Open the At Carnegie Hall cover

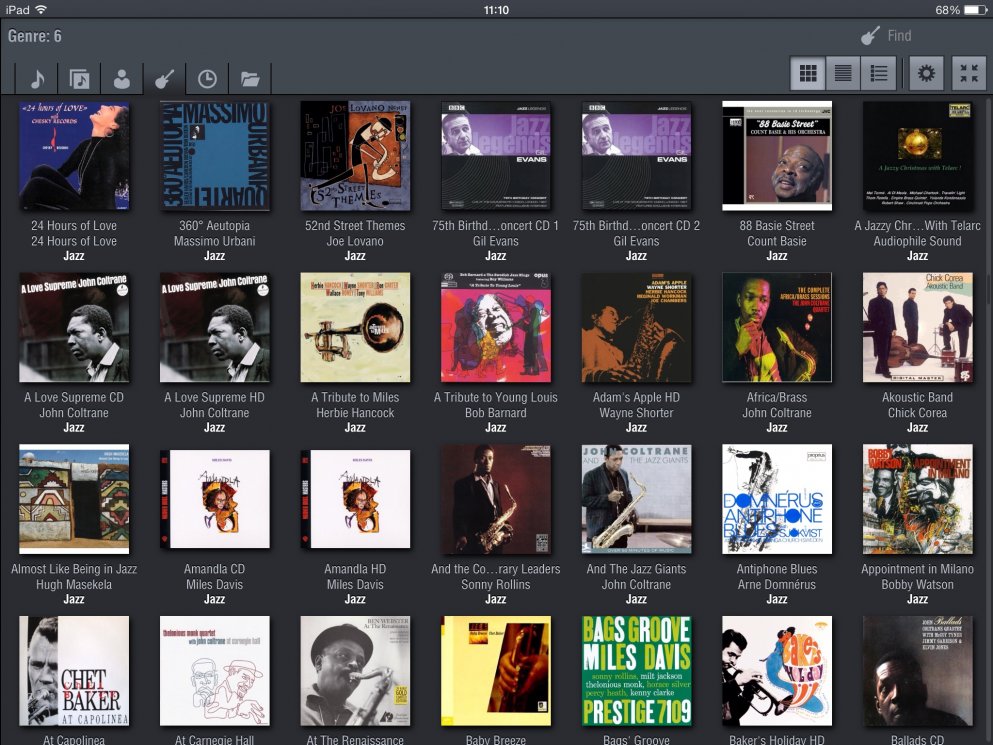(215, 671)
